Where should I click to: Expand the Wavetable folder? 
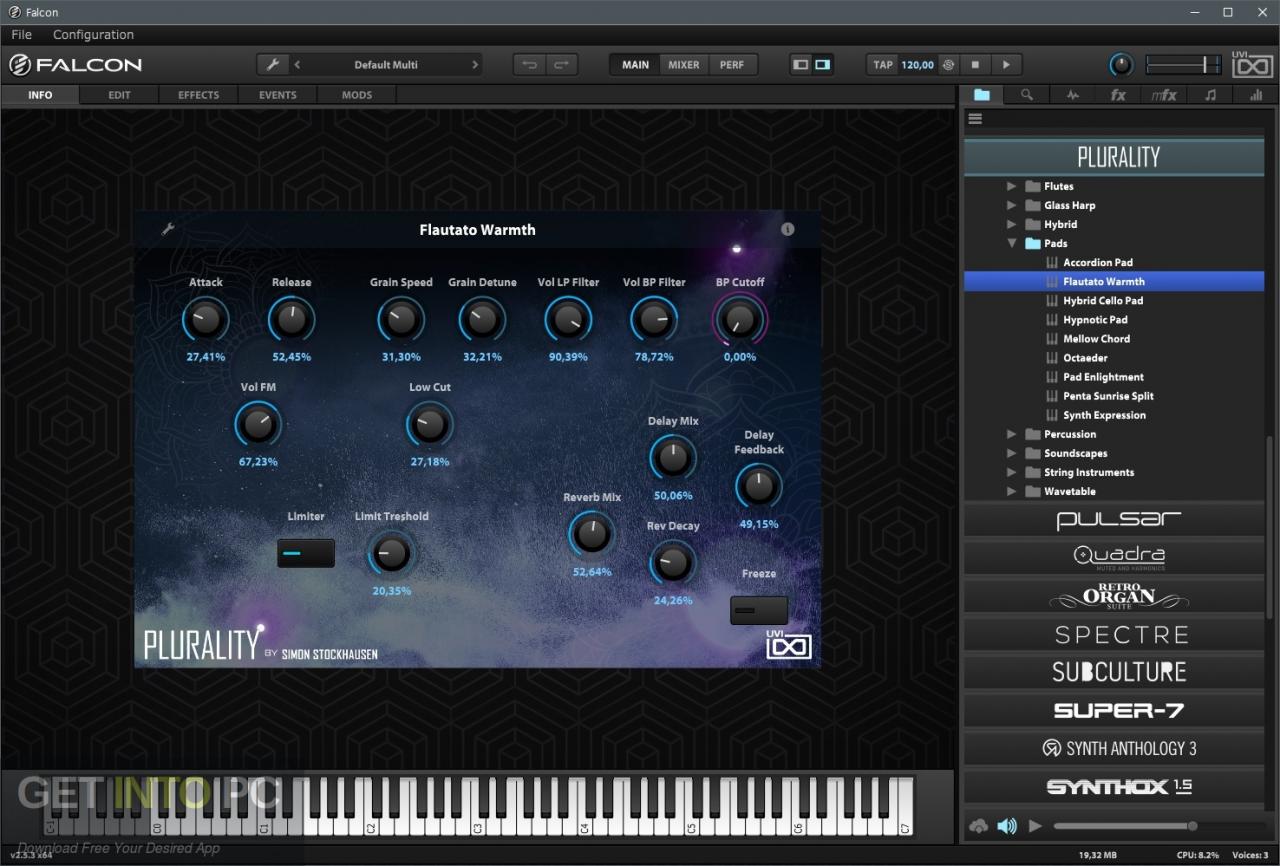[1011, 491]
